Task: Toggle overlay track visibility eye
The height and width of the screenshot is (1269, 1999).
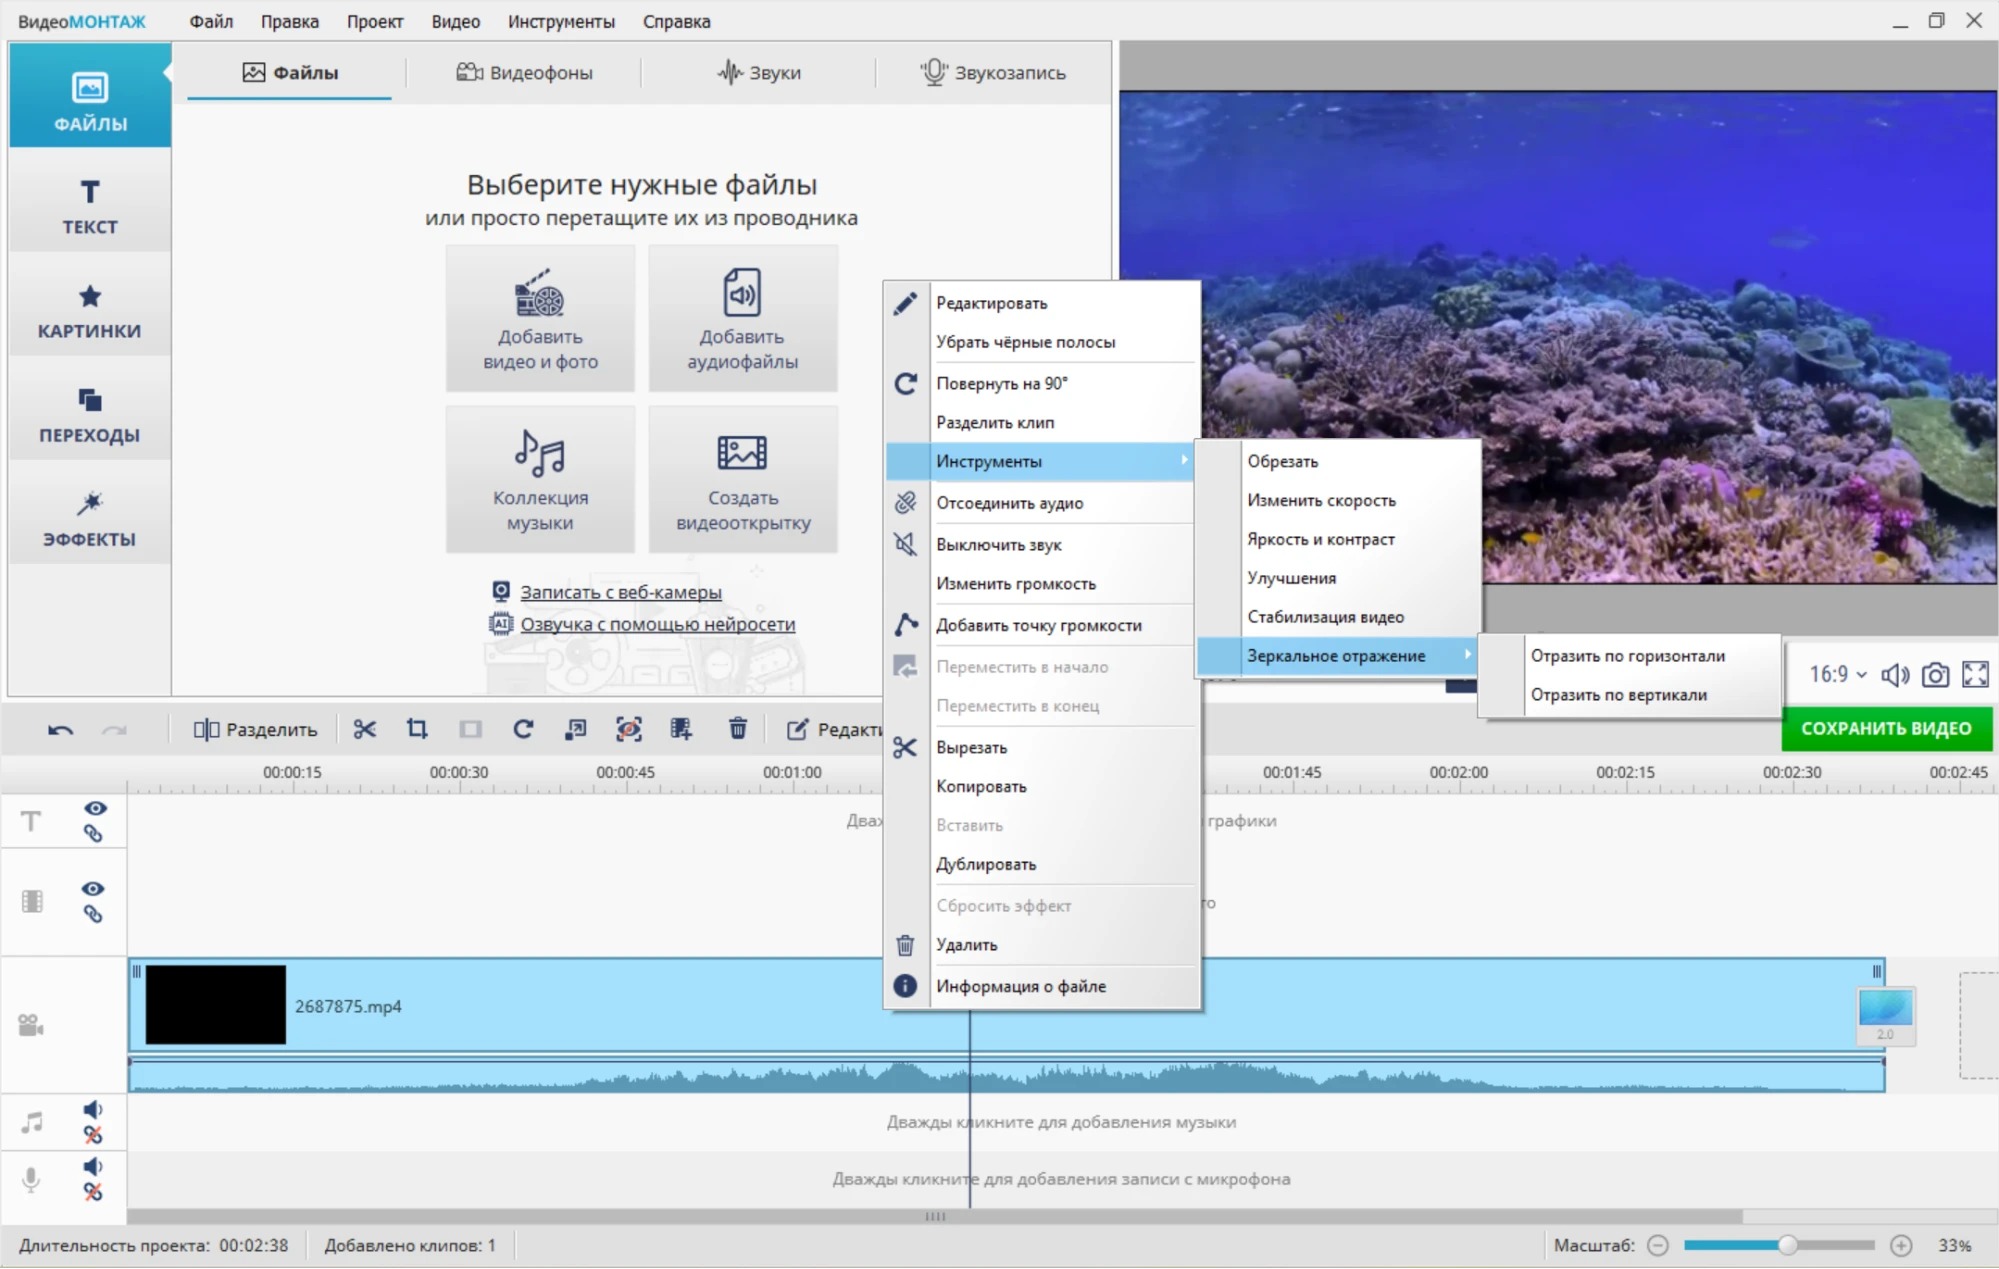Action: pos(93,888)
